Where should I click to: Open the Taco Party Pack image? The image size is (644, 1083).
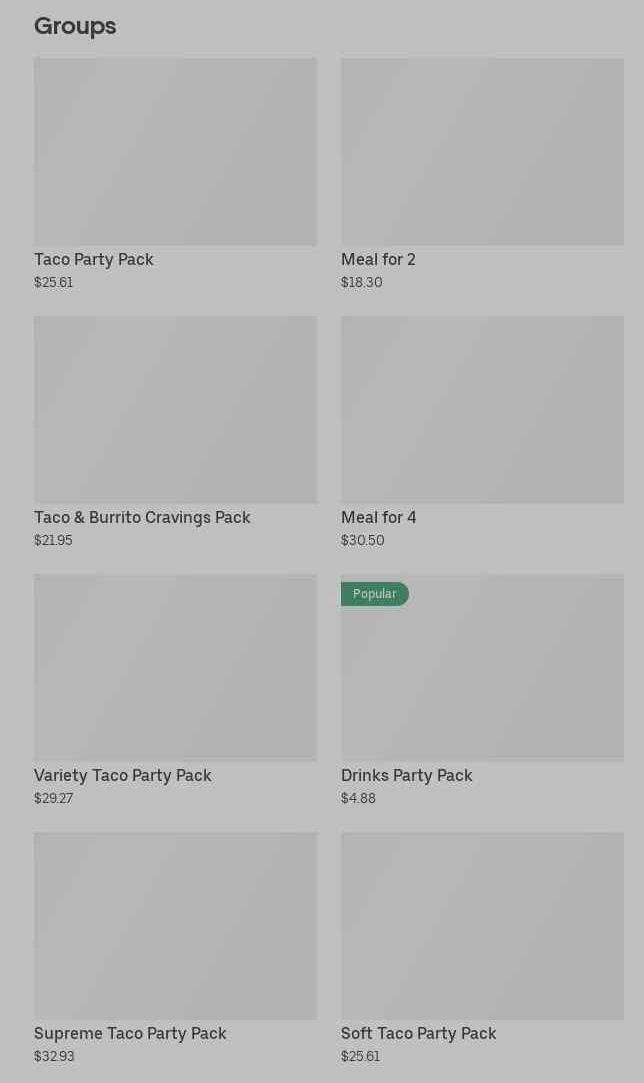(x=175, y=151)
